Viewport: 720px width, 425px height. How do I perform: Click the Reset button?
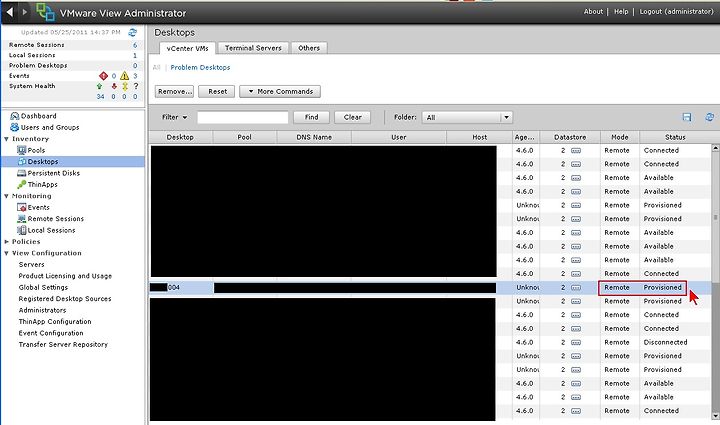217,91
